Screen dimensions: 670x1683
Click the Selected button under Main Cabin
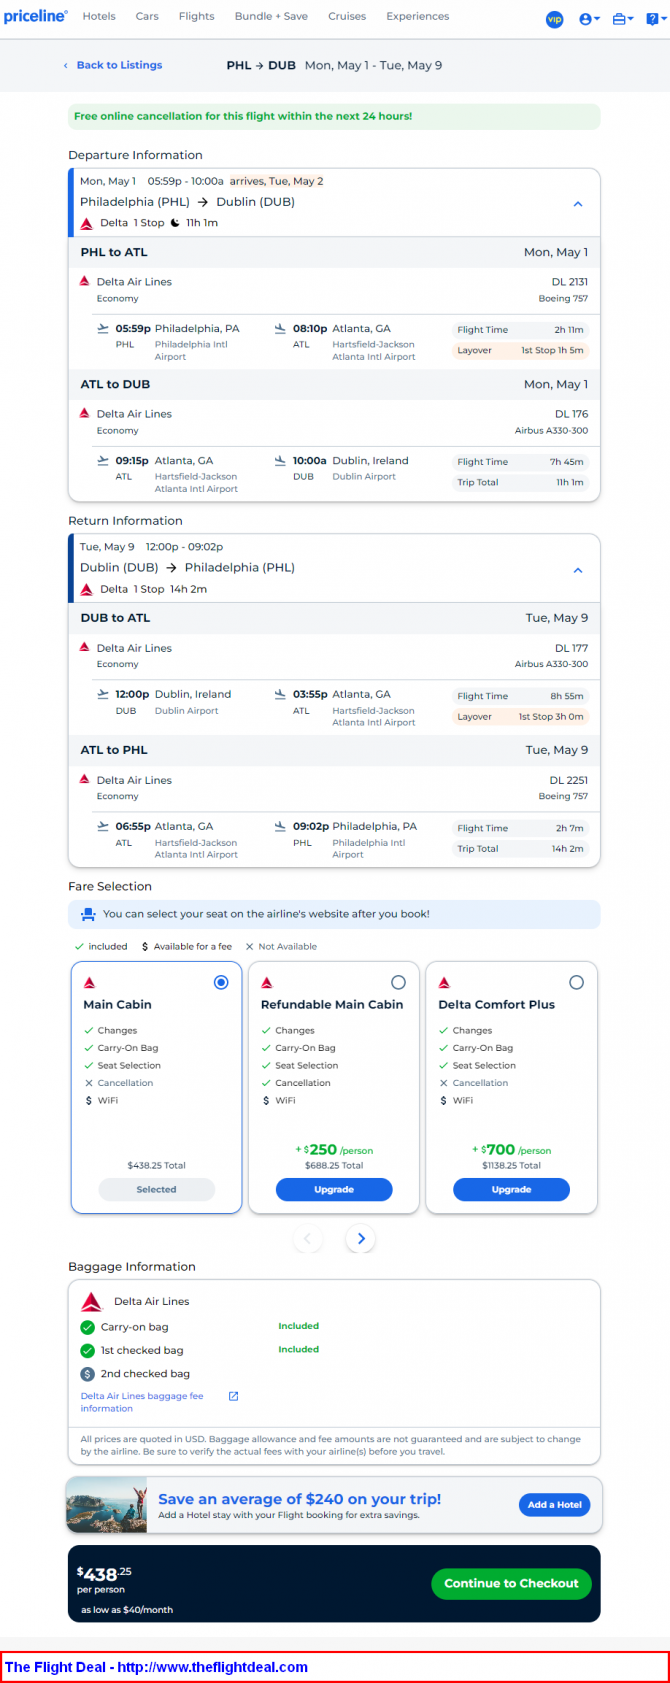point(156,1189)
